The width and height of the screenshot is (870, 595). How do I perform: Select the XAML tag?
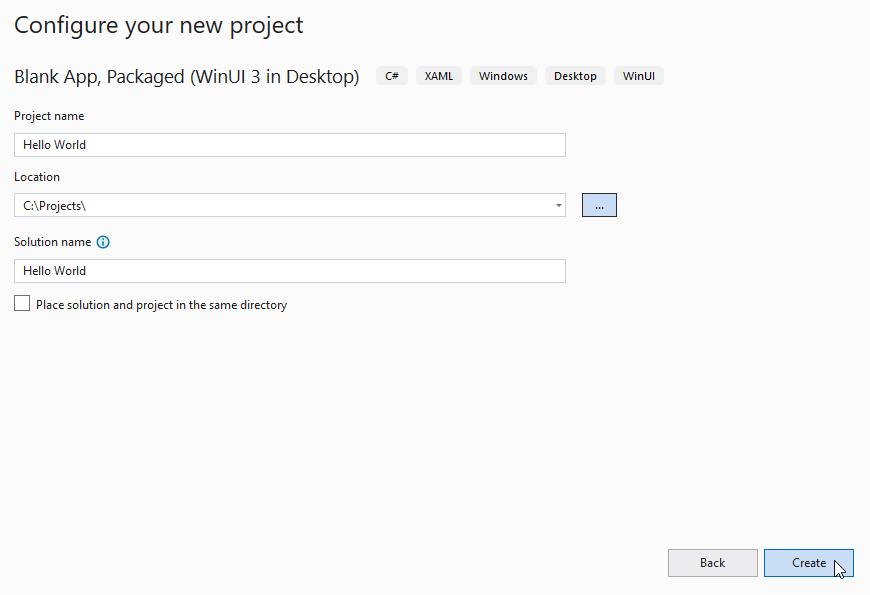click(438, 75)
